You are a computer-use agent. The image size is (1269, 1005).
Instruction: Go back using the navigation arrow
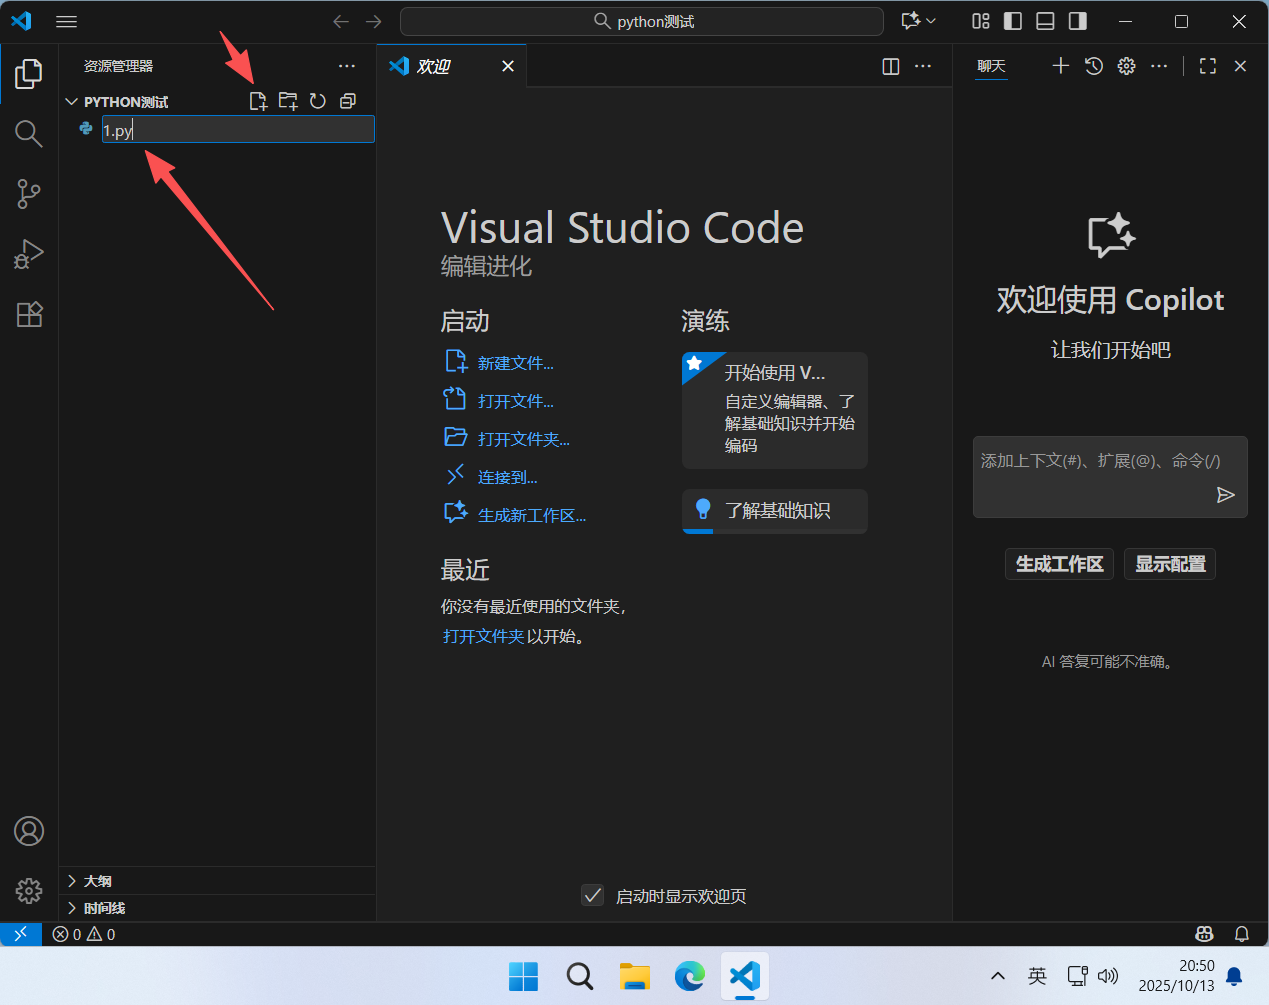click(341, 21)
